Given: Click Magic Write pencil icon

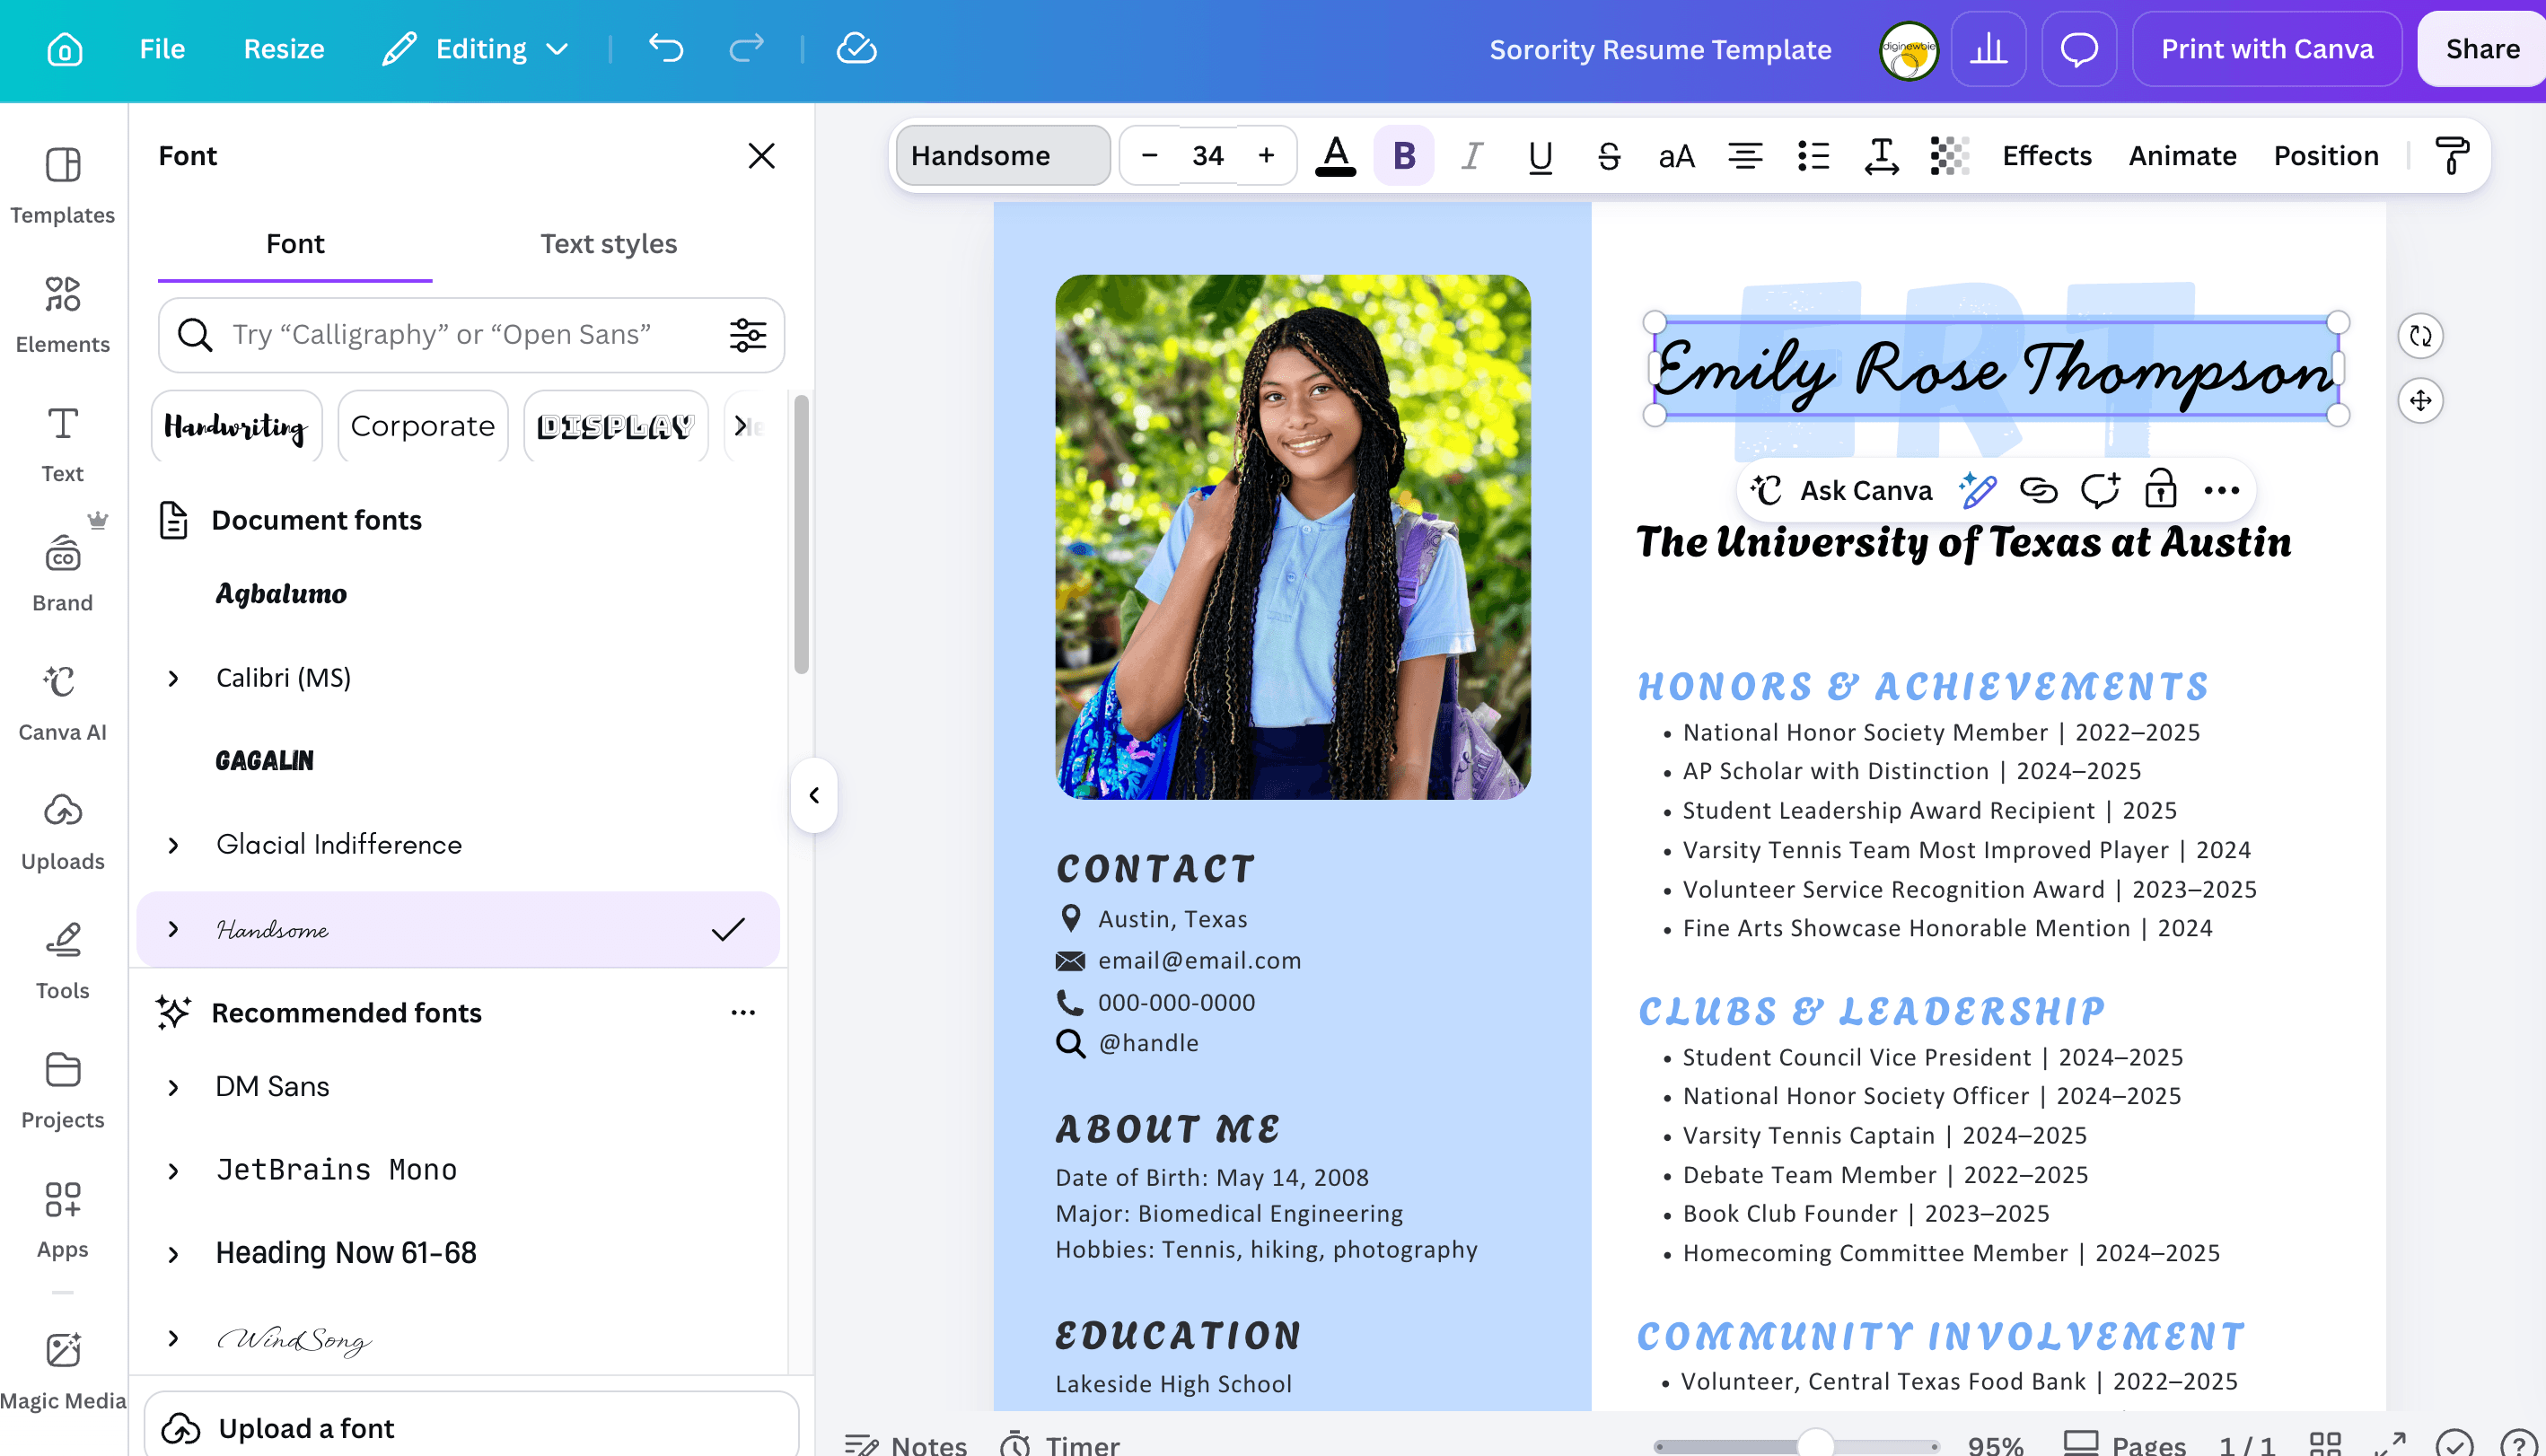Looking at the screenshot, I should 1977,490.
